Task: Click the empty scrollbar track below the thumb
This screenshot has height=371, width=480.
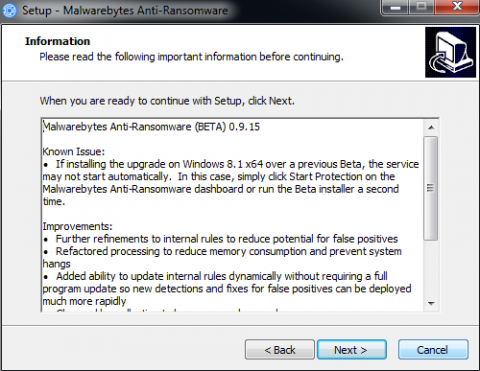Action: pos(431,268)
